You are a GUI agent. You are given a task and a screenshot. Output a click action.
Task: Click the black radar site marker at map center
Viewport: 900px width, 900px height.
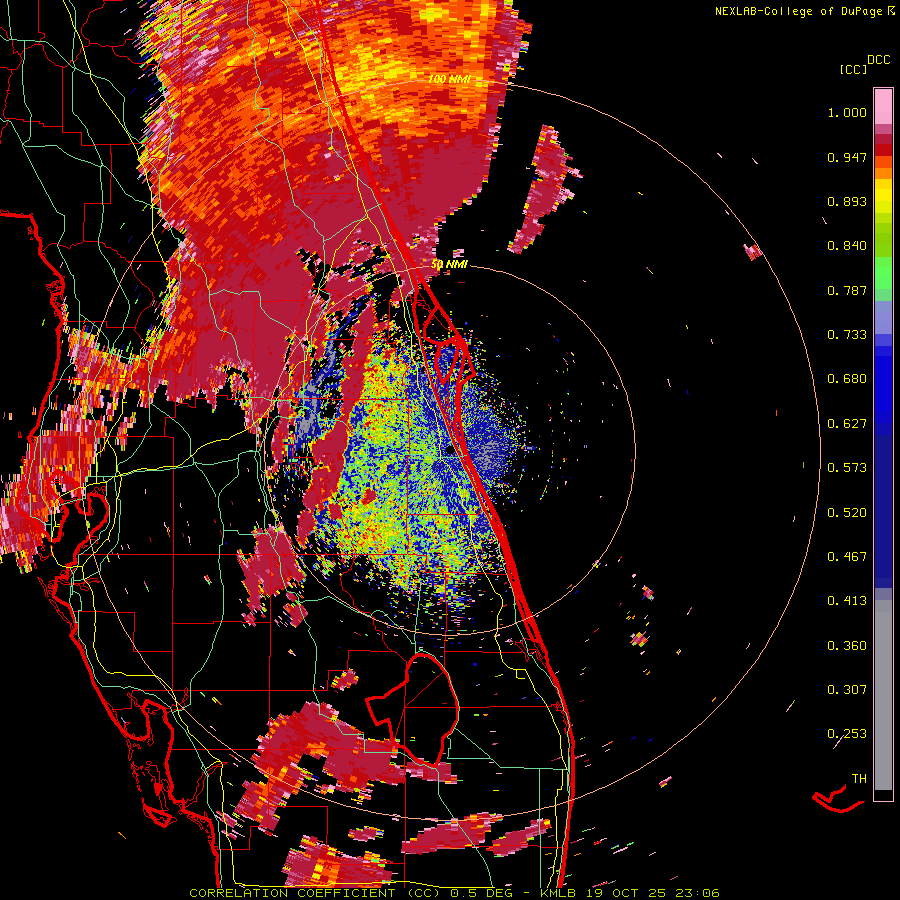tap(451, 450)
